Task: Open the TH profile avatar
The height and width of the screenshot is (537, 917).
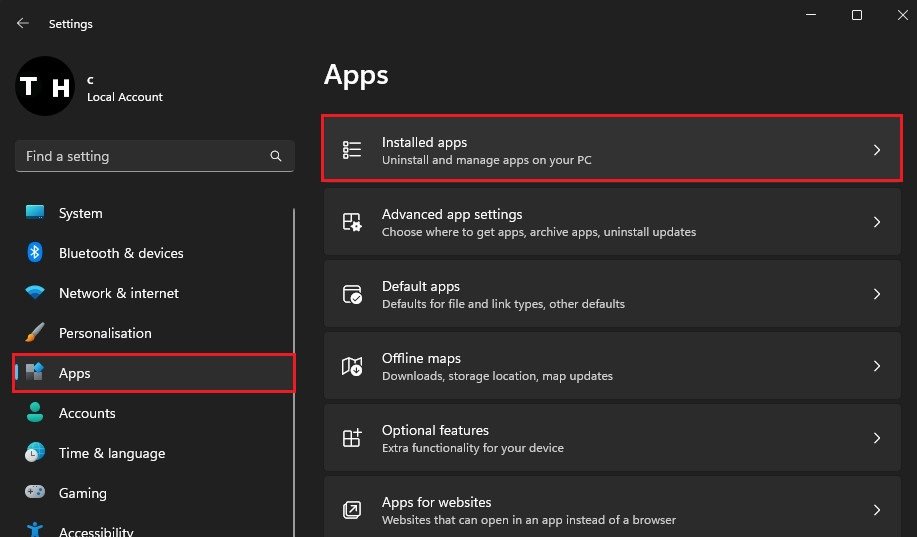Action: tap(45, 86)
